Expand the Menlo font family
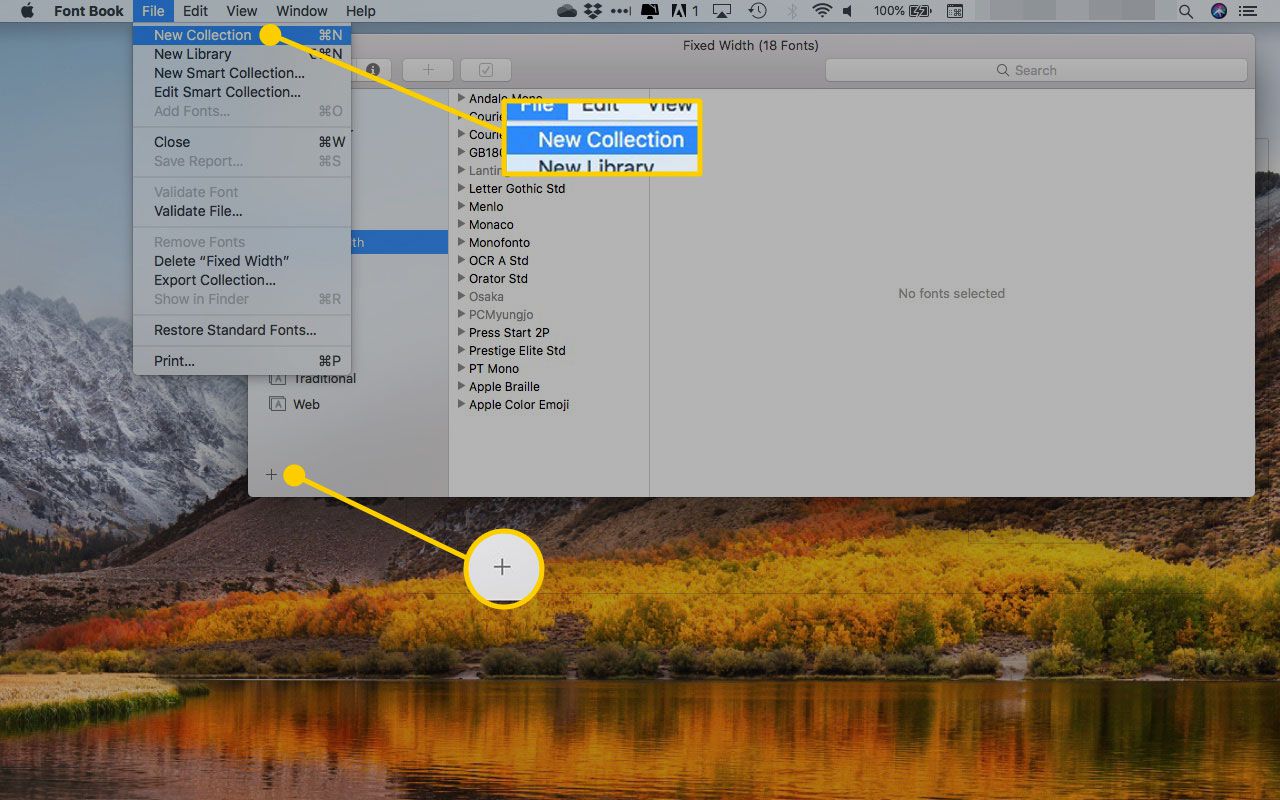 coord(462,206)
